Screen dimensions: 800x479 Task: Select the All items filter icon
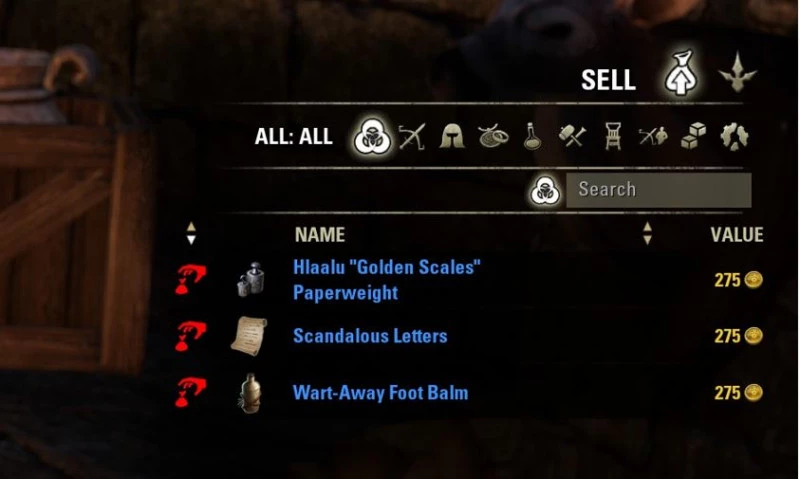[x=372, y=136]
